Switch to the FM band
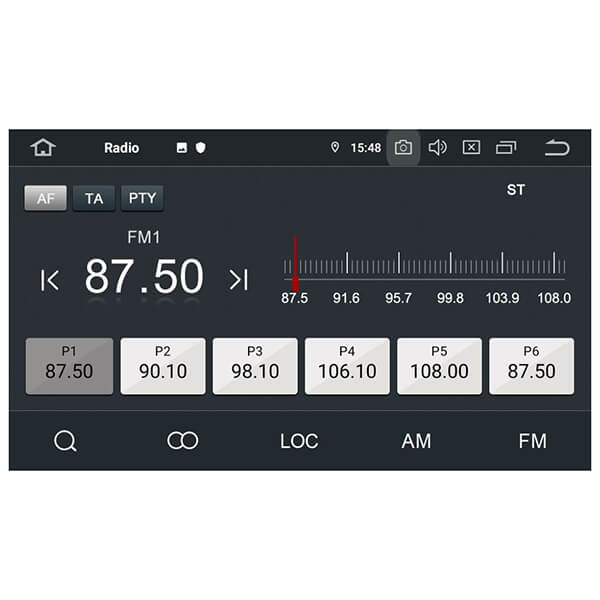 pyautogui.click(x=532, y=441)
